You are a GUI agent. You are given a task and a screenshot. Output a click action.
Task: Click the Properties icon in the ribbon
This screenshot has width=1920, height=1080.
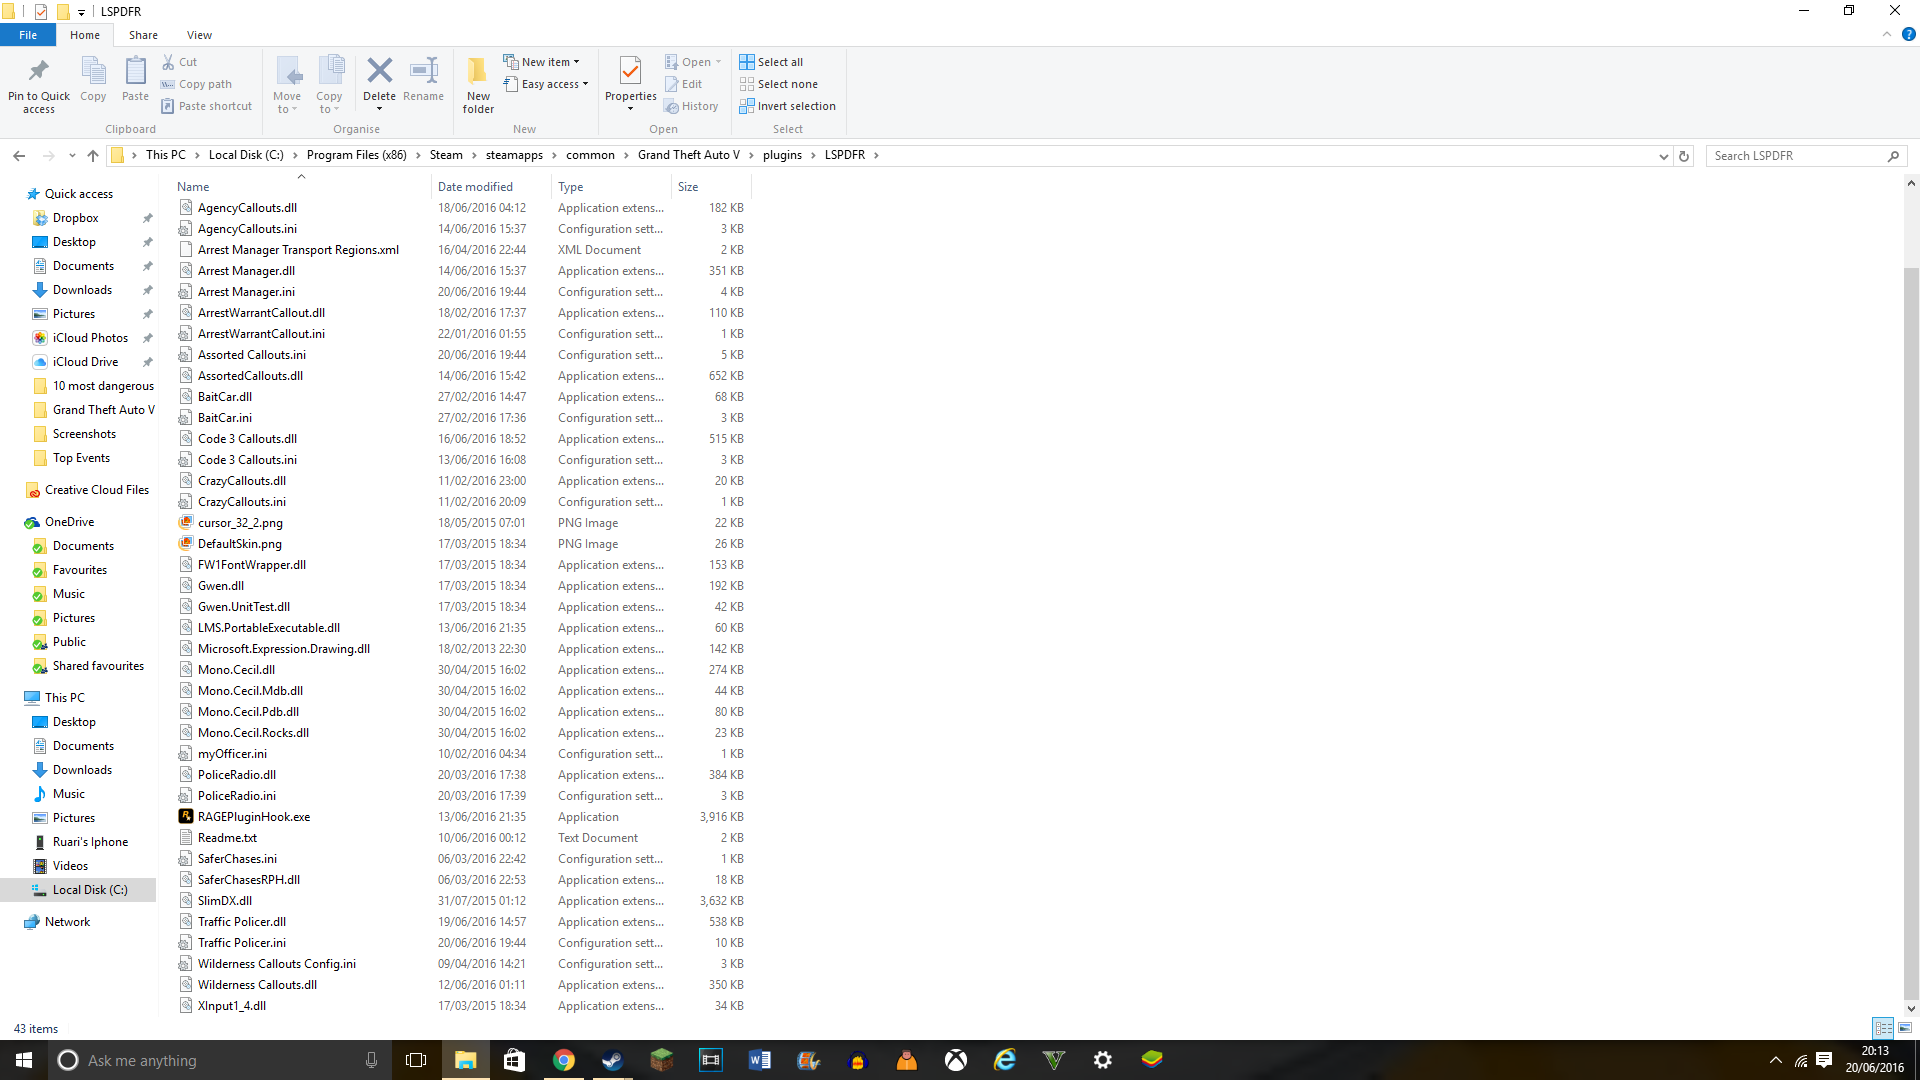point(630,72)
